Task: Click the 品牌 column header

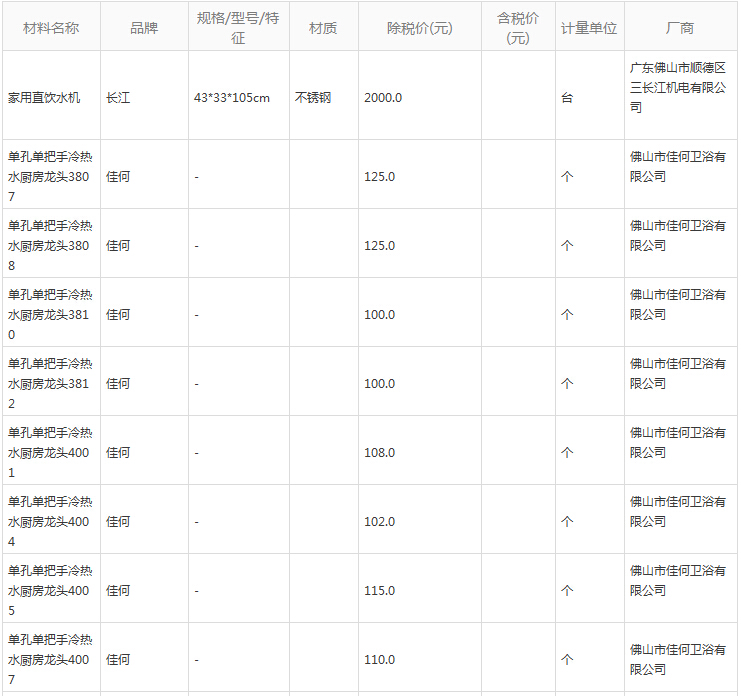Action: point(144,28)
